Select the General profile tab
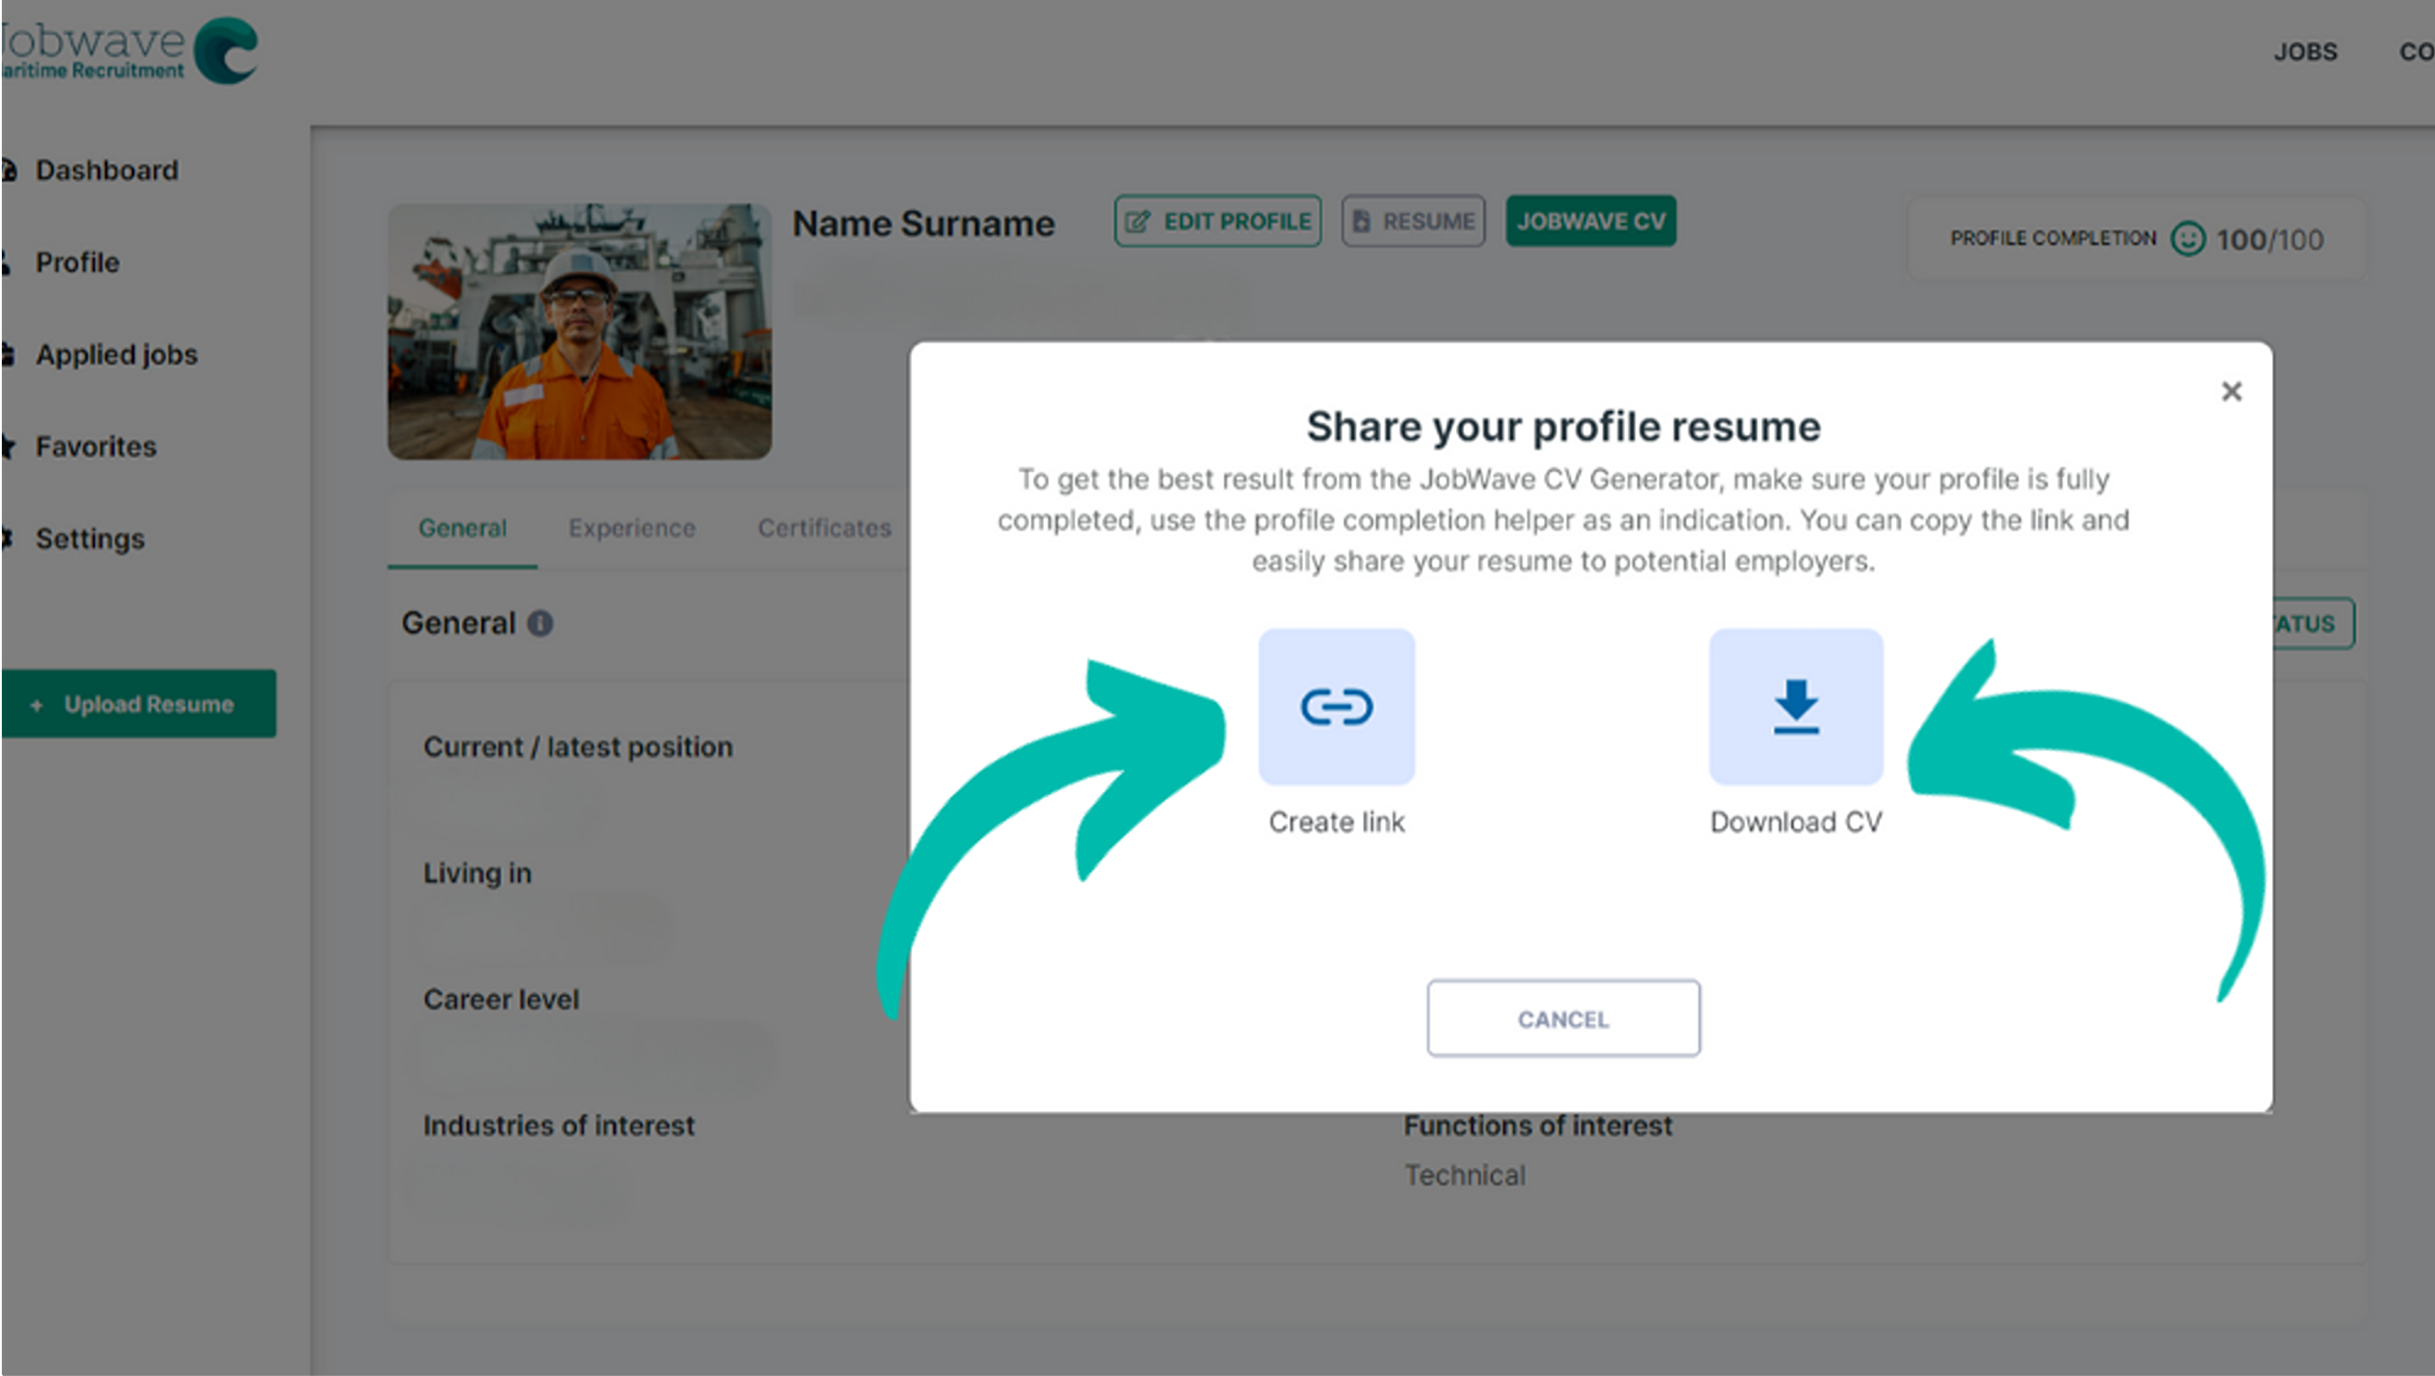This screenshot has height=1376, width=2435. pos(463,527)
